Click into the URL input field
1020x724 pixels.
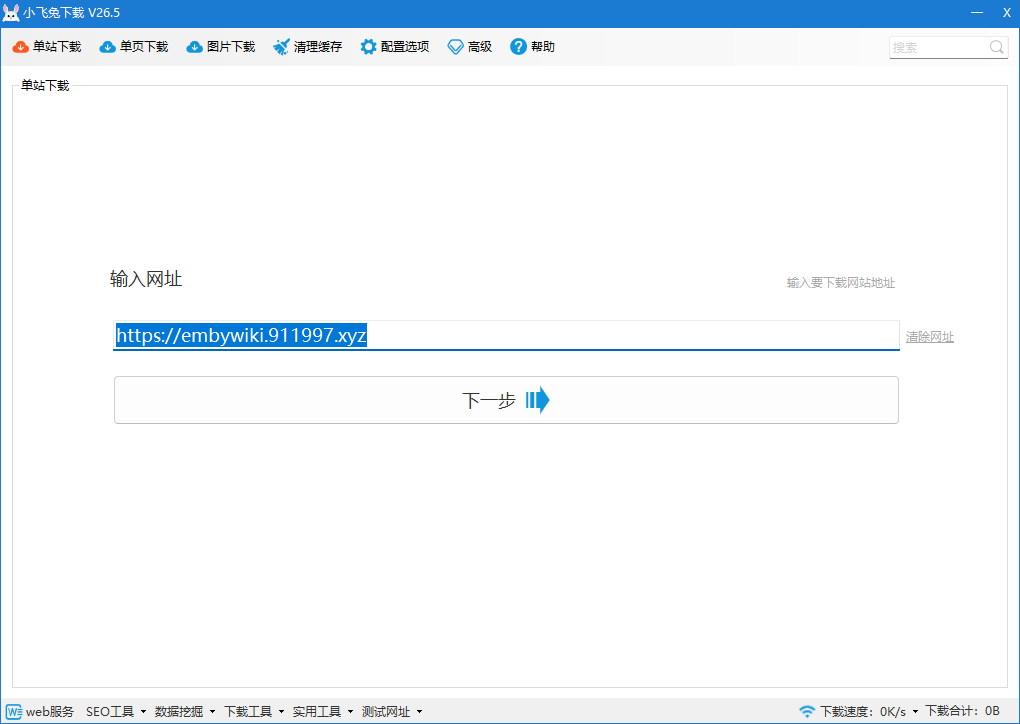click(506, 336)
